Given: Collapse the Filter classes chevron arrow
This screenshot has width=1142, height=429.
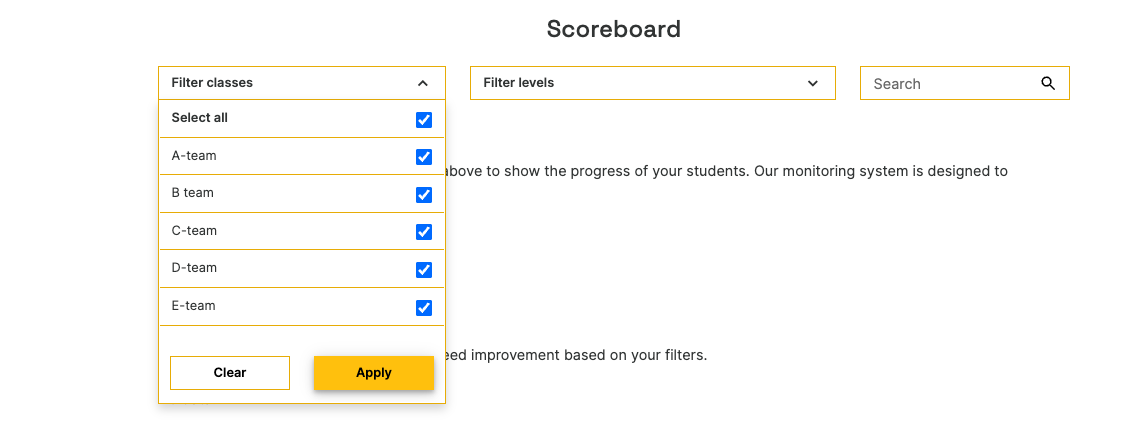Looking at the screenshot, I should coord(423,84).
